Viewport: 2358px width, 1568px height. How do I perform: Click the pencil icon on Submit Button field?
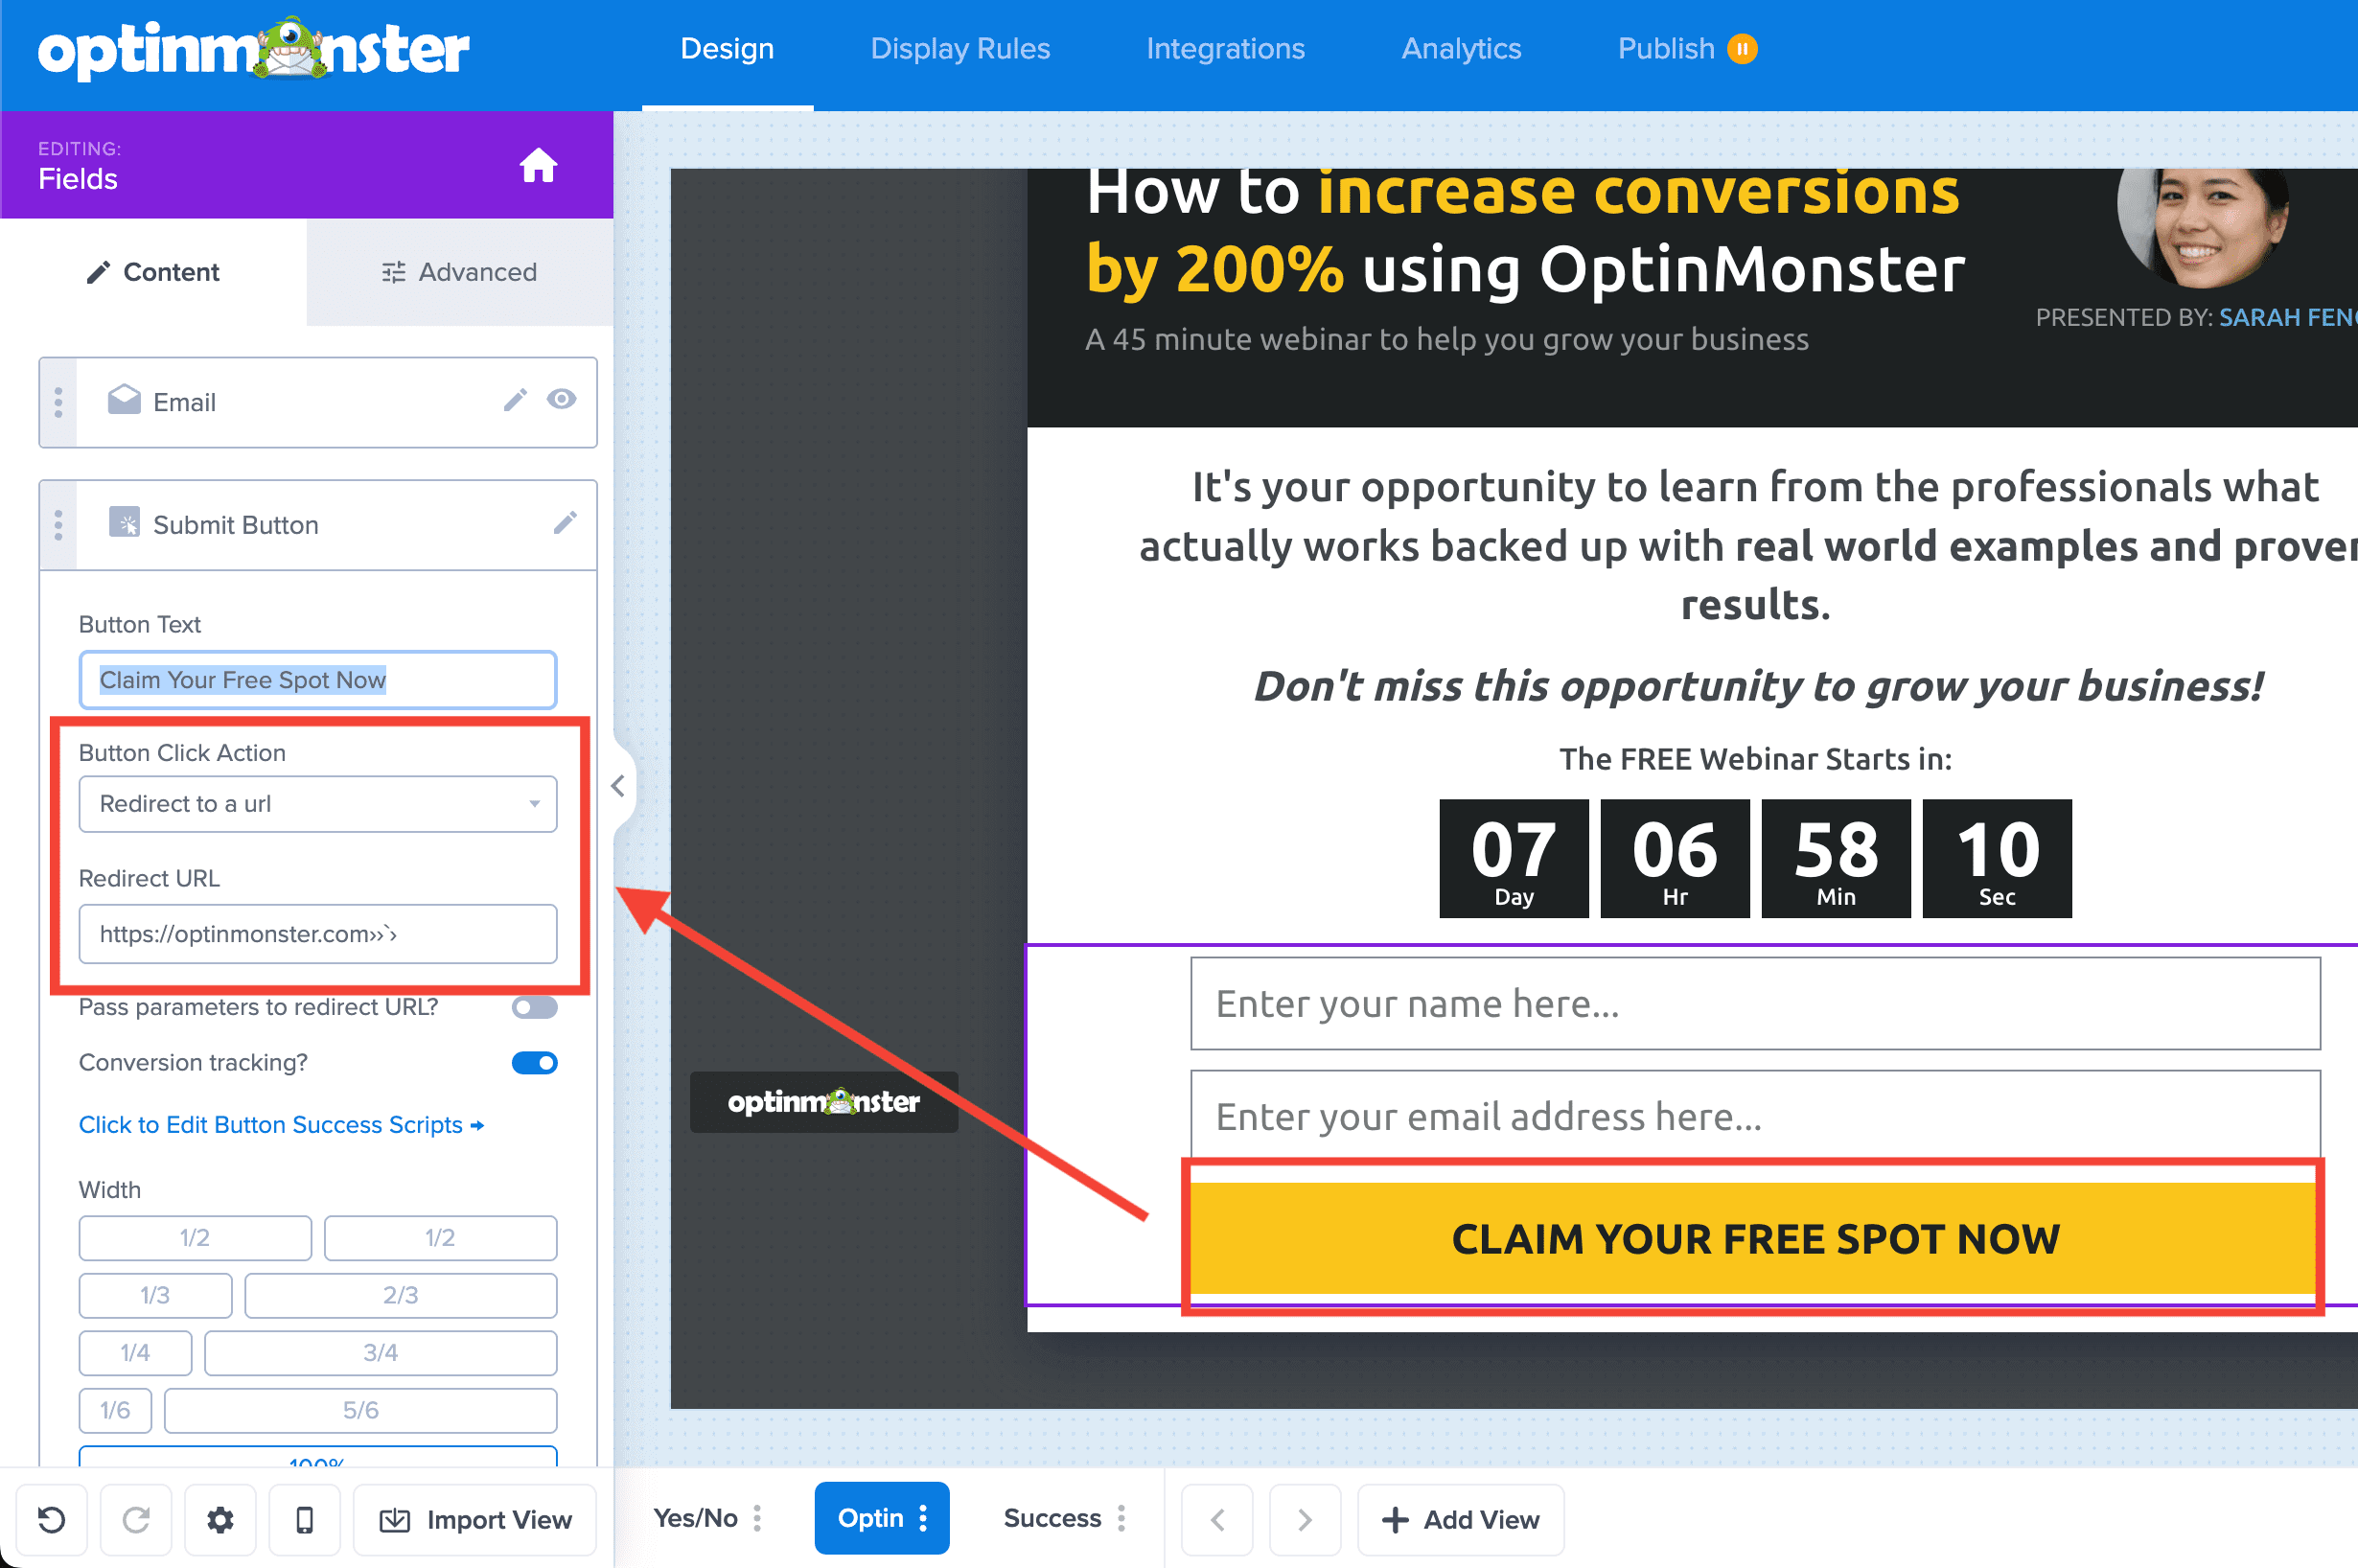tap(565, 523)
